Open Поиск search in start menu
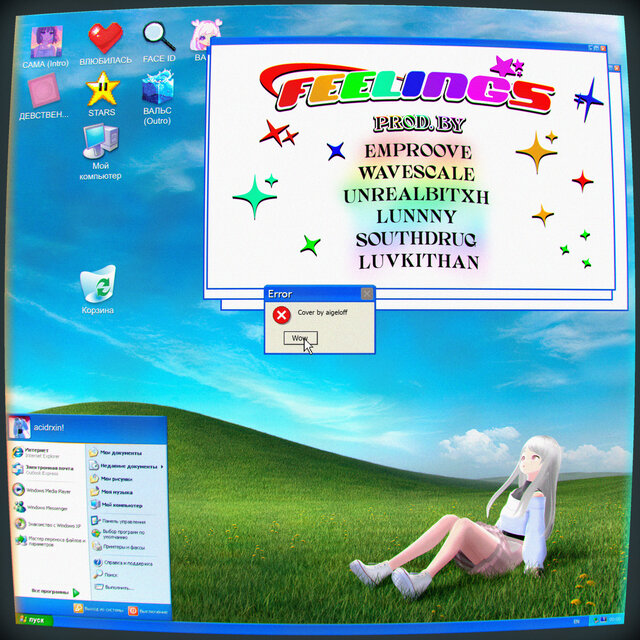This screenshot has height=640, width=640. coord(106,574)
